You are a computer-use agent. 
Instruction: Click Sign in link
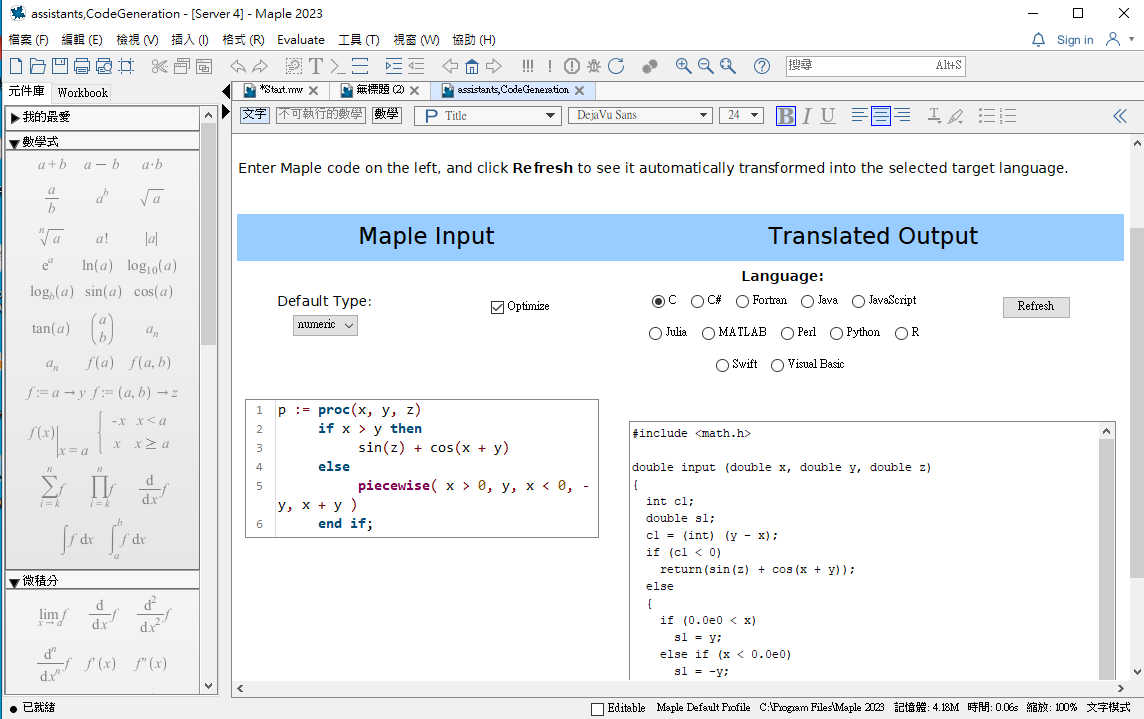click(x=1074, y=40)
